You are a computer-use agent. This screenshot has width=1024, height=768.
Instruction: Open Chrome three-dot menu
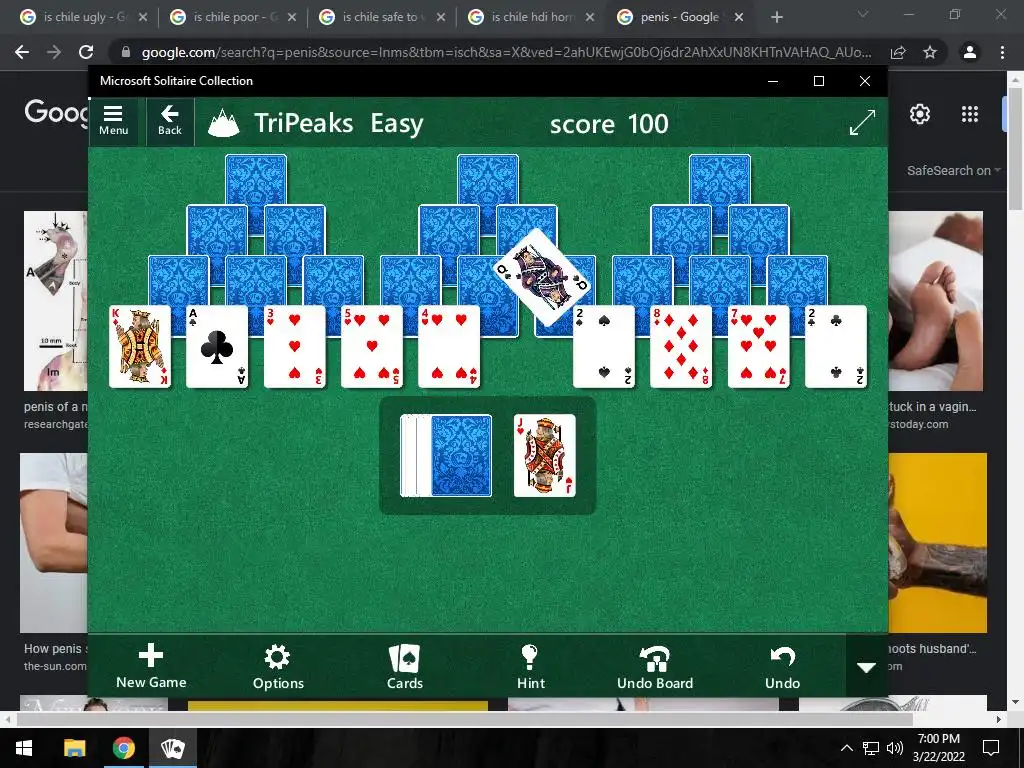[1002, 52]
